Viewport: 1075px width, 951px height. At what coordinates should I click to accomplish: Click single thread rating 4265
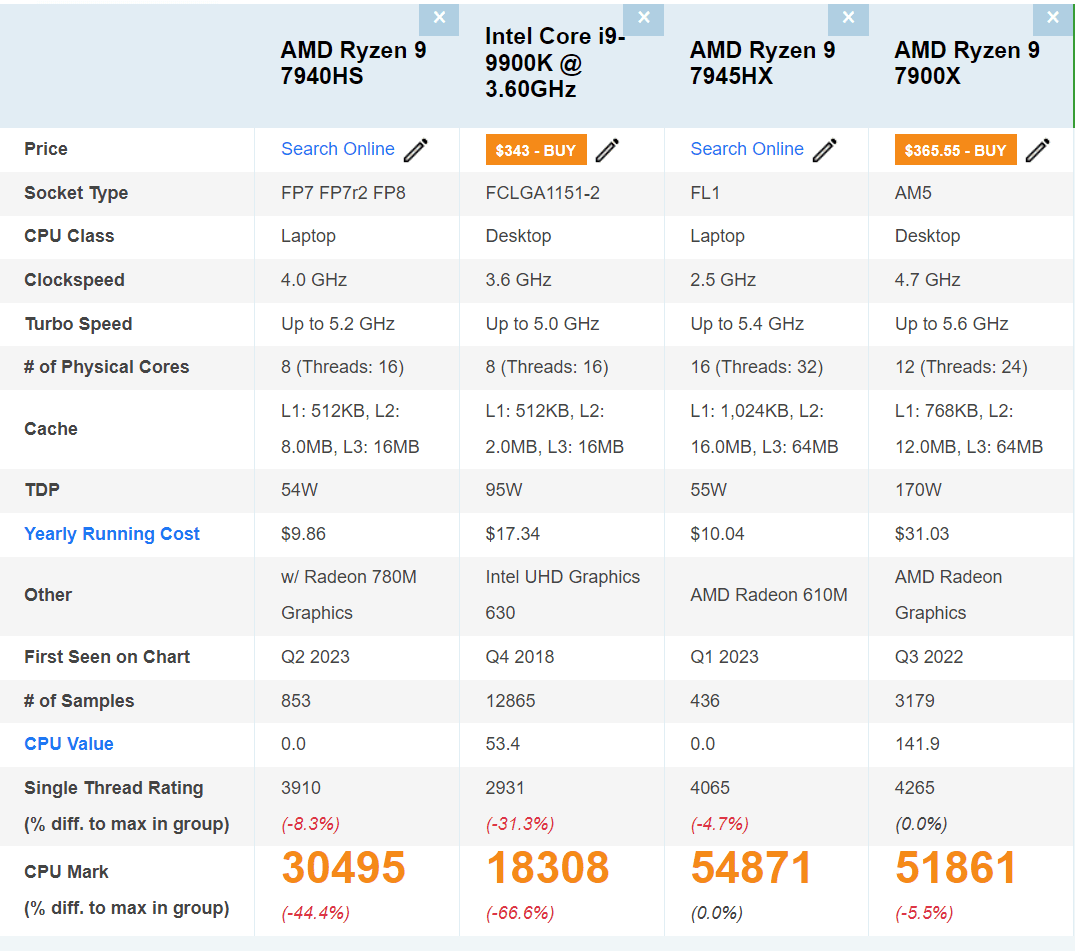point(915,788)
